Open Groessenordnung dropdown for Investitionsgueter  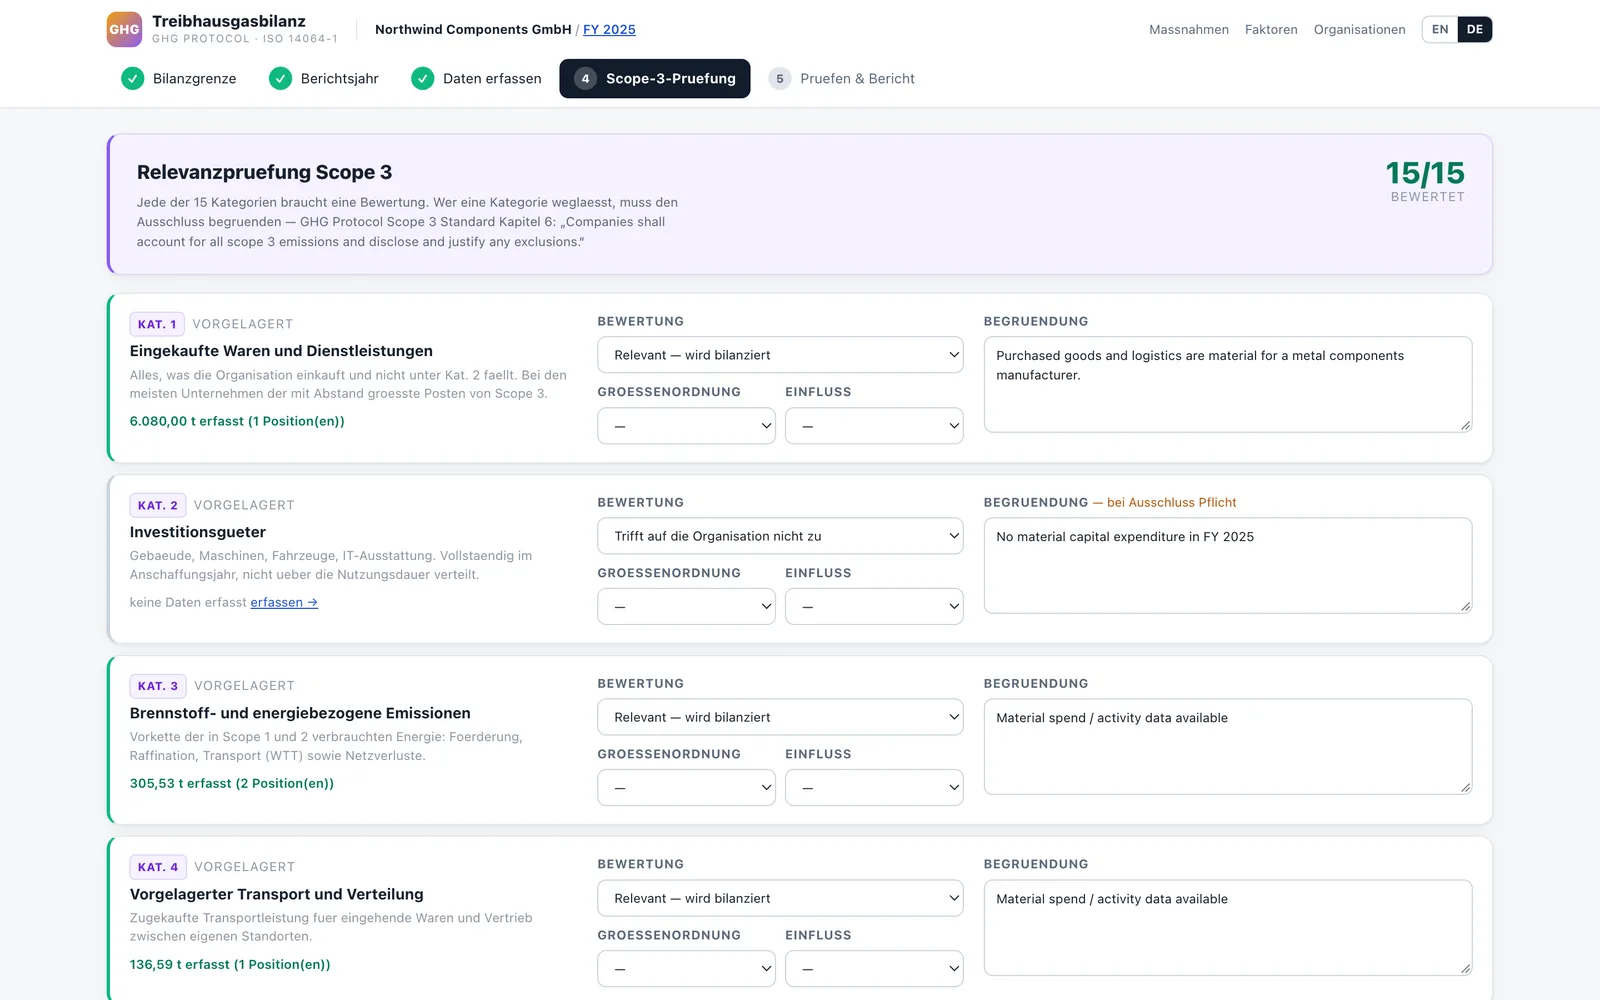pos(686,607)
